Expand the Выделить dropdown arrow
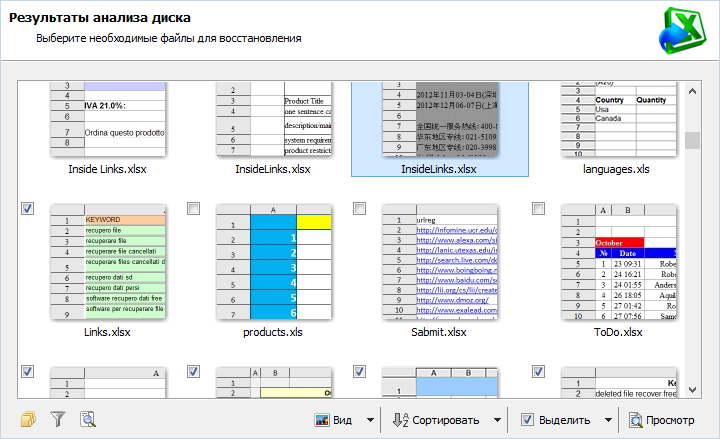This screenshot has height=439, width=720. (608, 420)
